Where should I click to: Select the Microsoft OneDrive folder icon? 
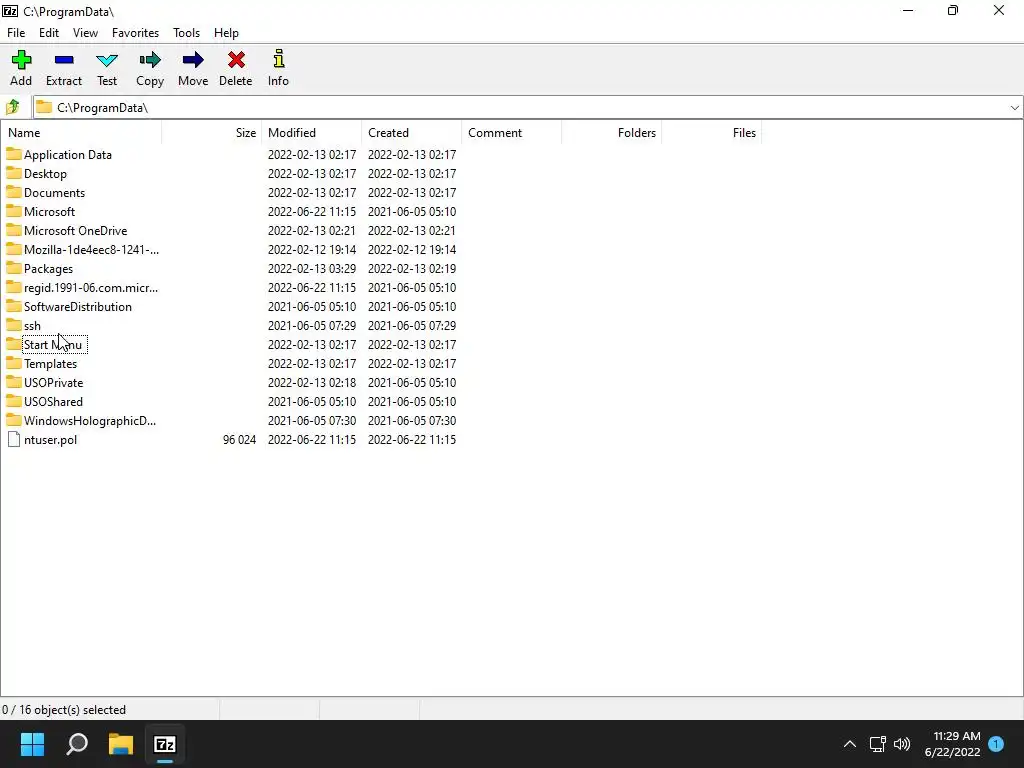coord(14,230)
